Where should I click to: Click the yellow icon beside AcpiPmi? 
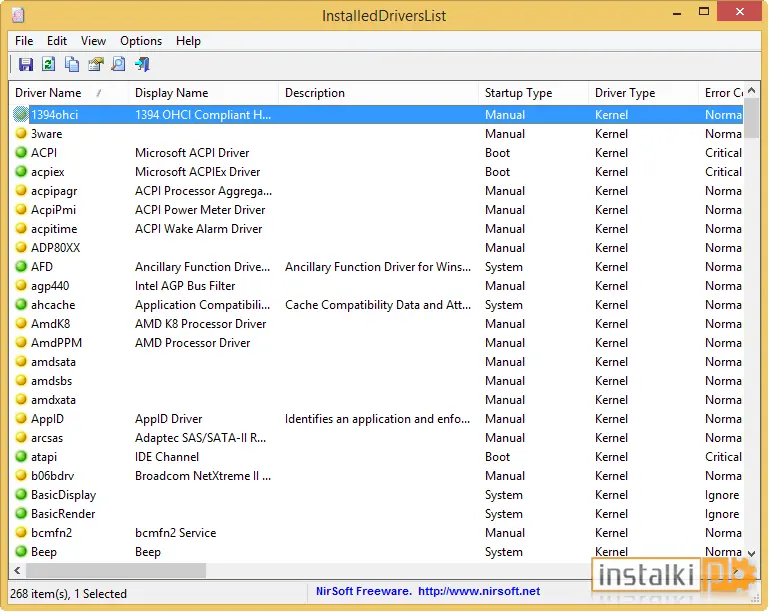[21, 209]
